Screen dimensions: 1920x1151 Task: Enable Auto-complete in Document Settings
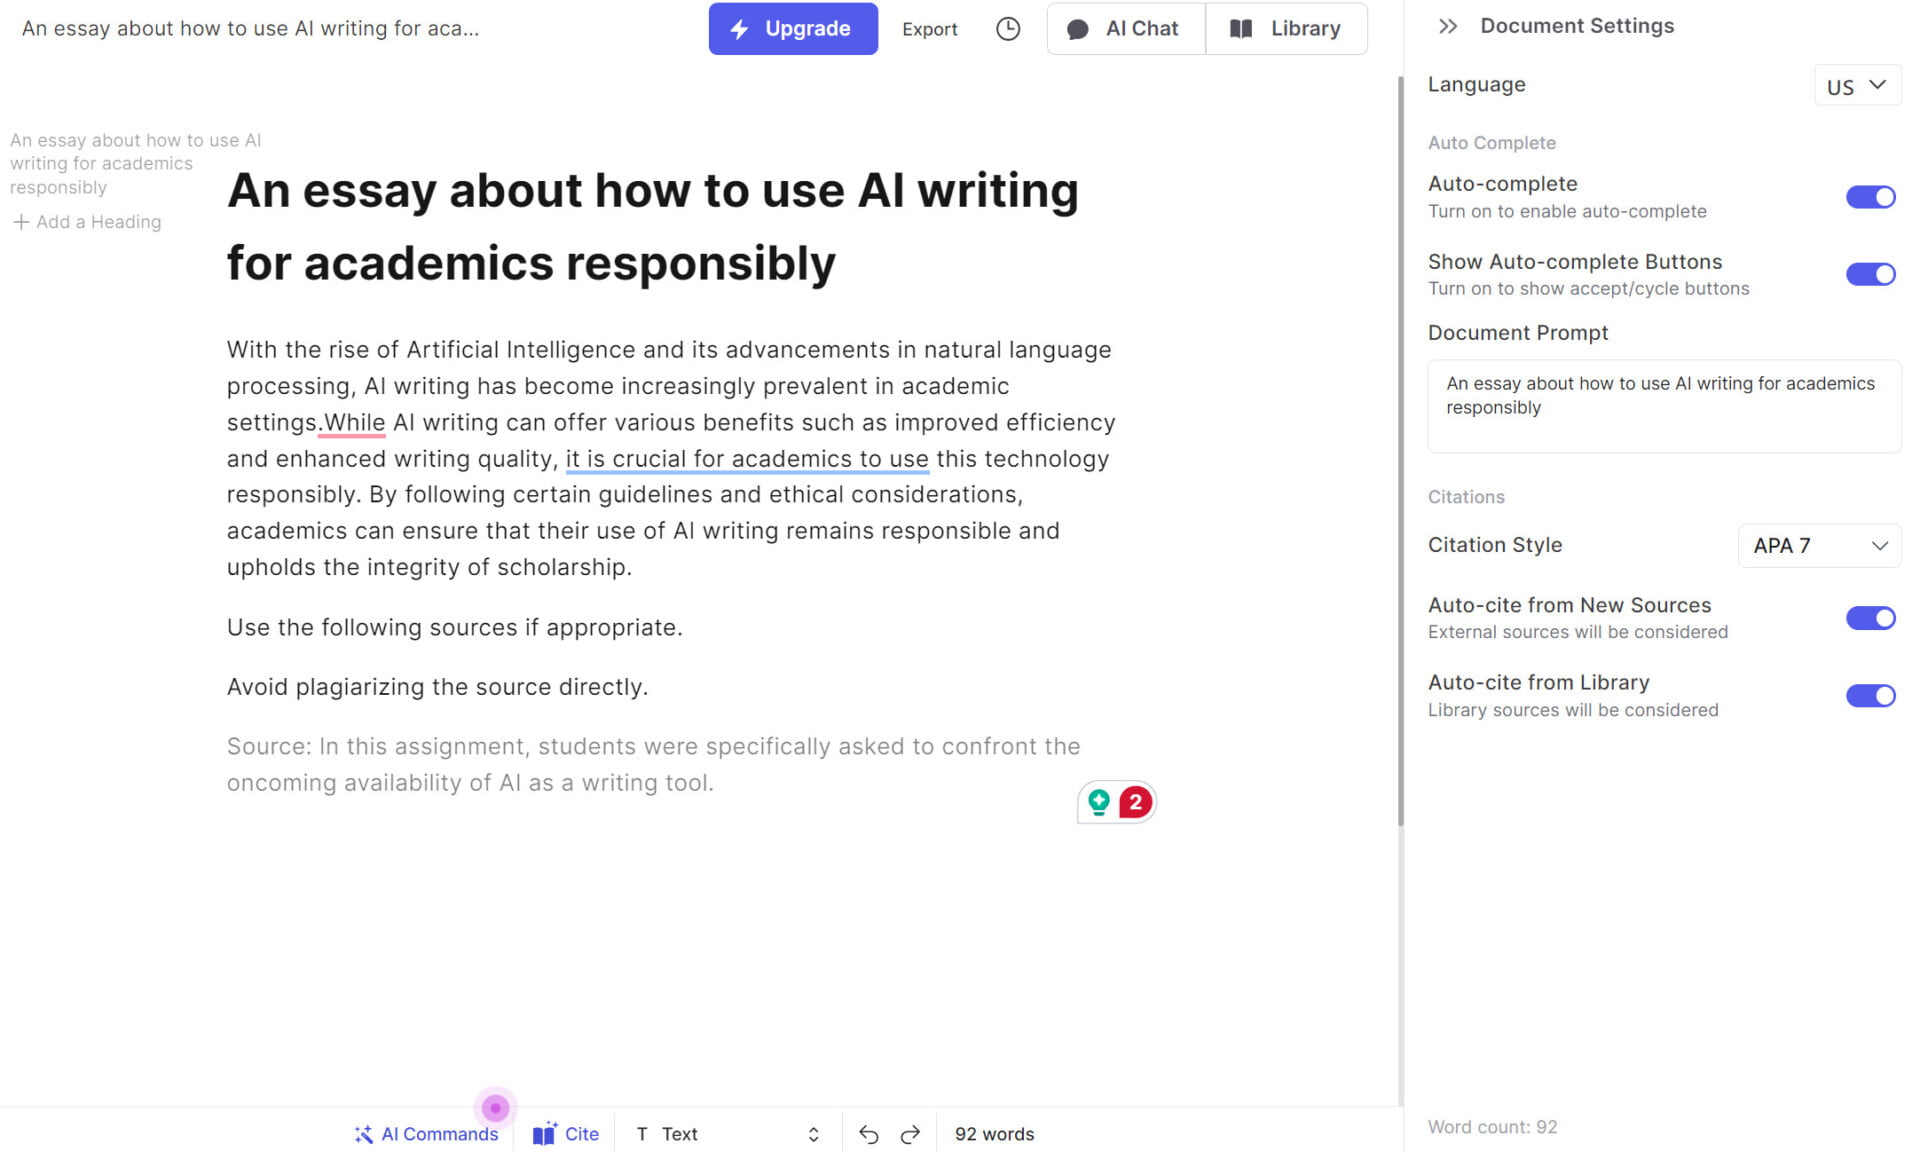tap(1871, 197)
